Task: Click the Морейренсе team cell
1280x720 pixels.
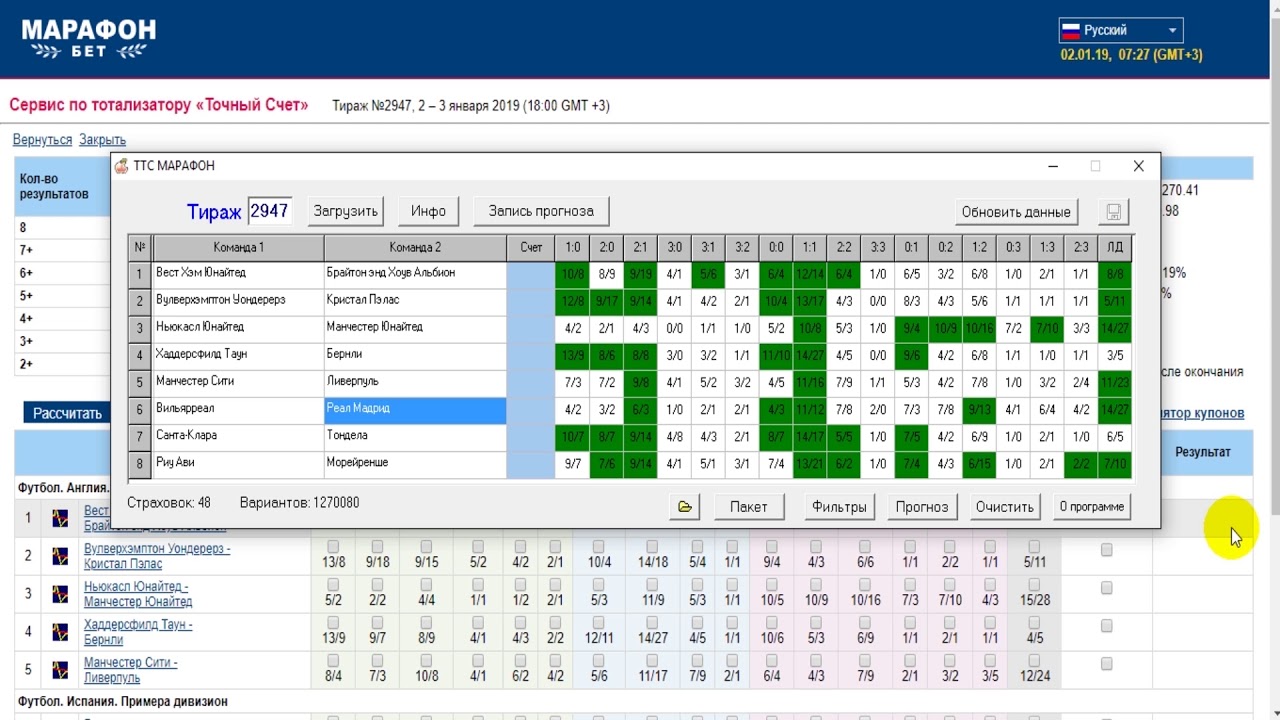Action: coord(415,465)
